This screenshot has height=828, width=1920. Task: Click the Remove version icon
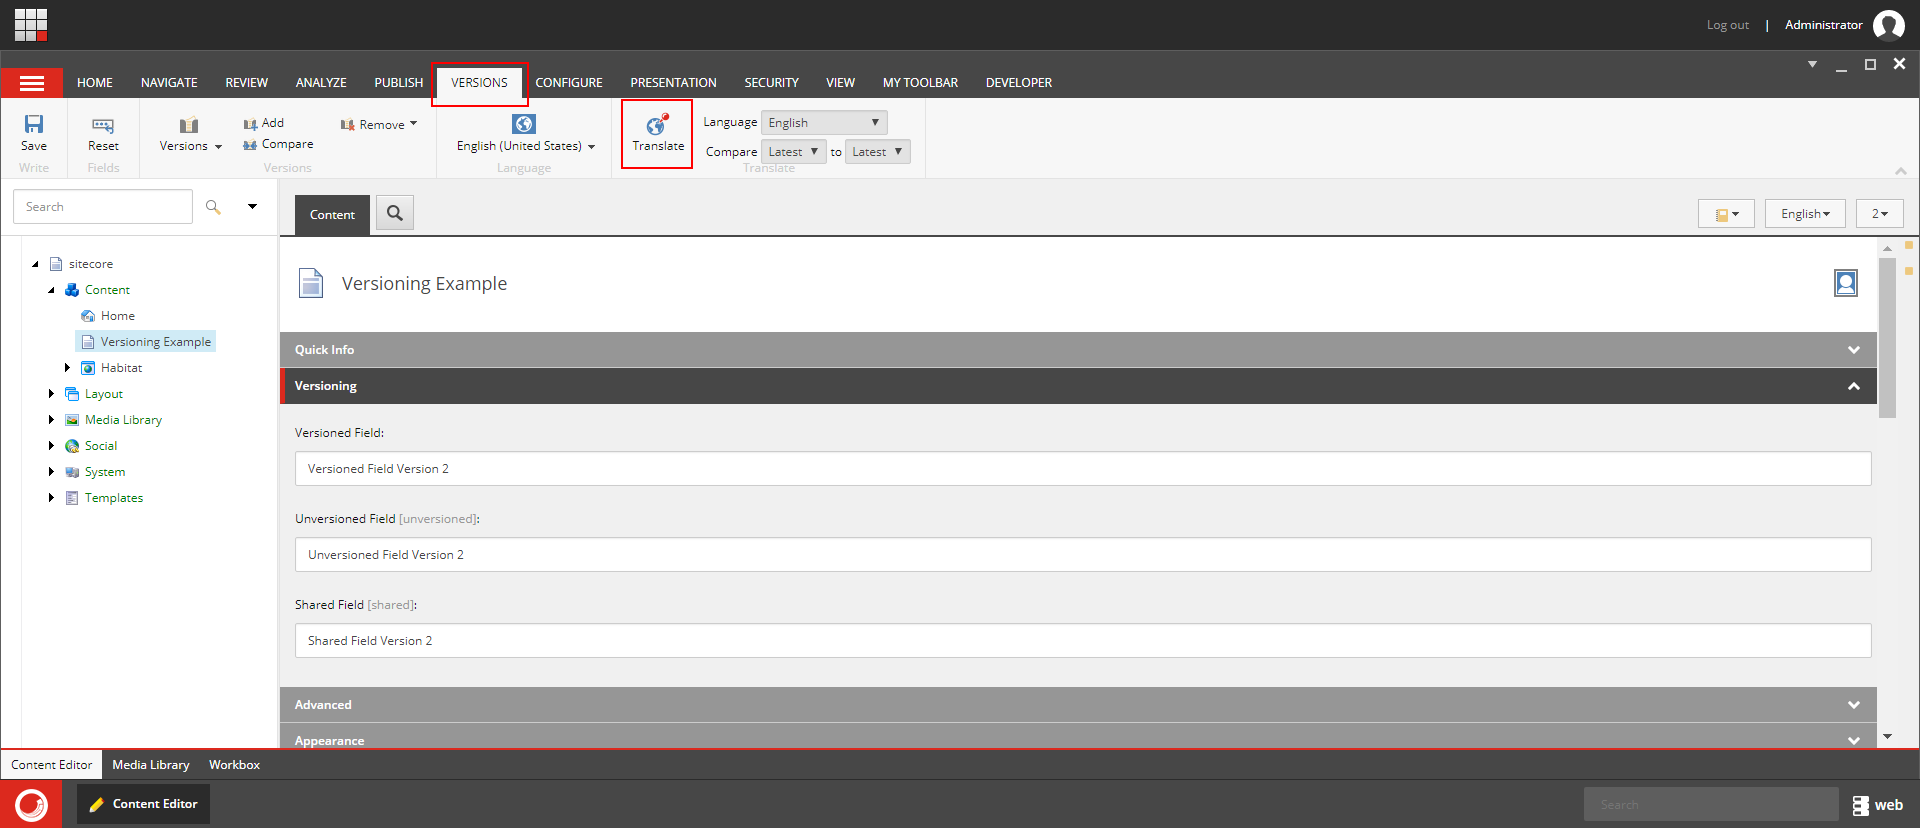pyautogui.click(x=348, y=125)
